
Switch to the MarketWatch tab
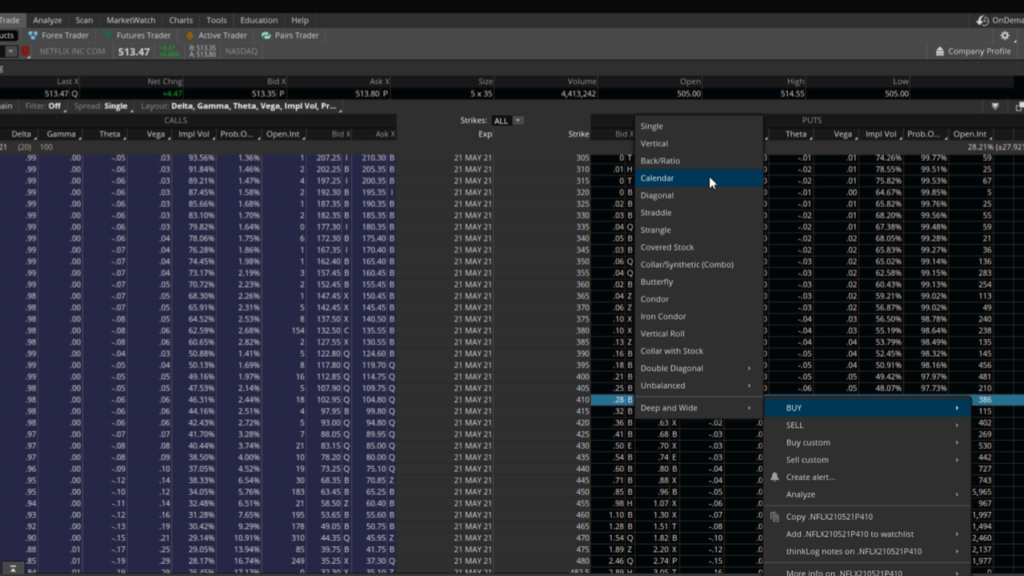tap(131, 20)
